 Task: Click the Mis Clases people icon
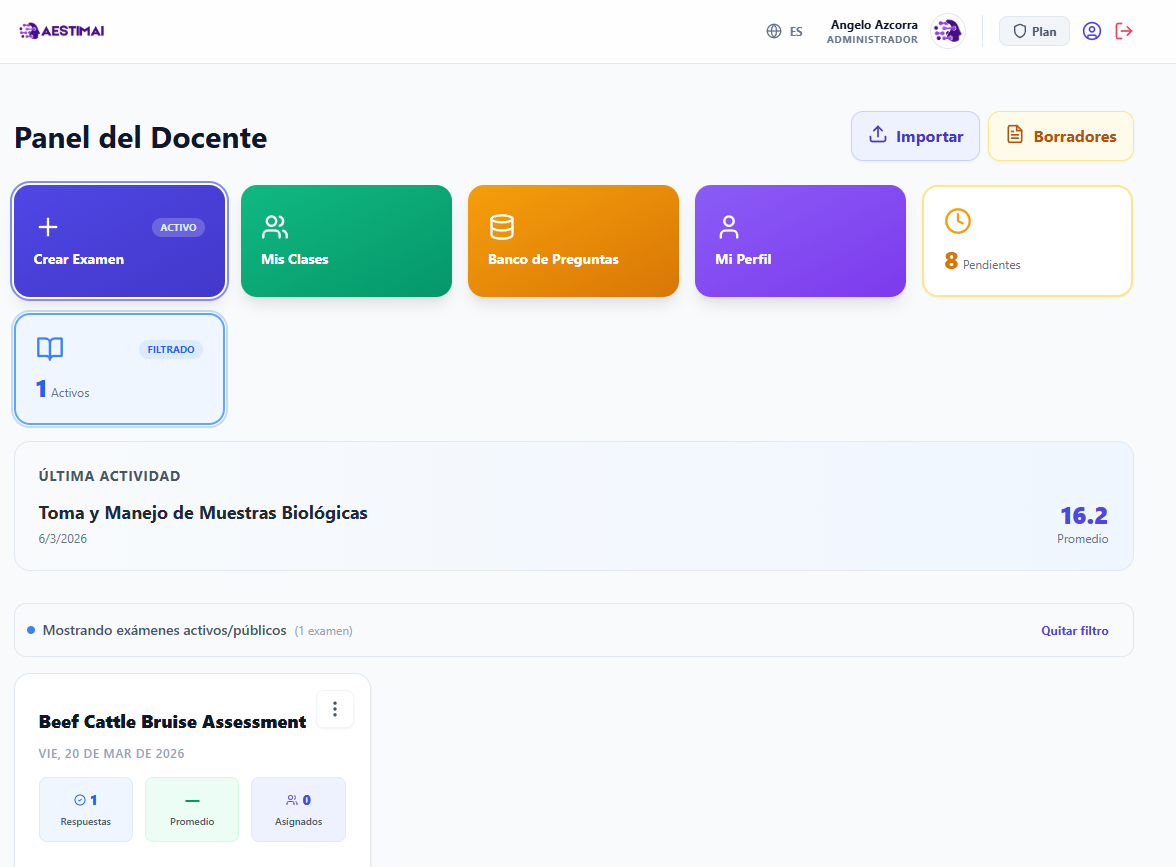[x=274, y=226]
